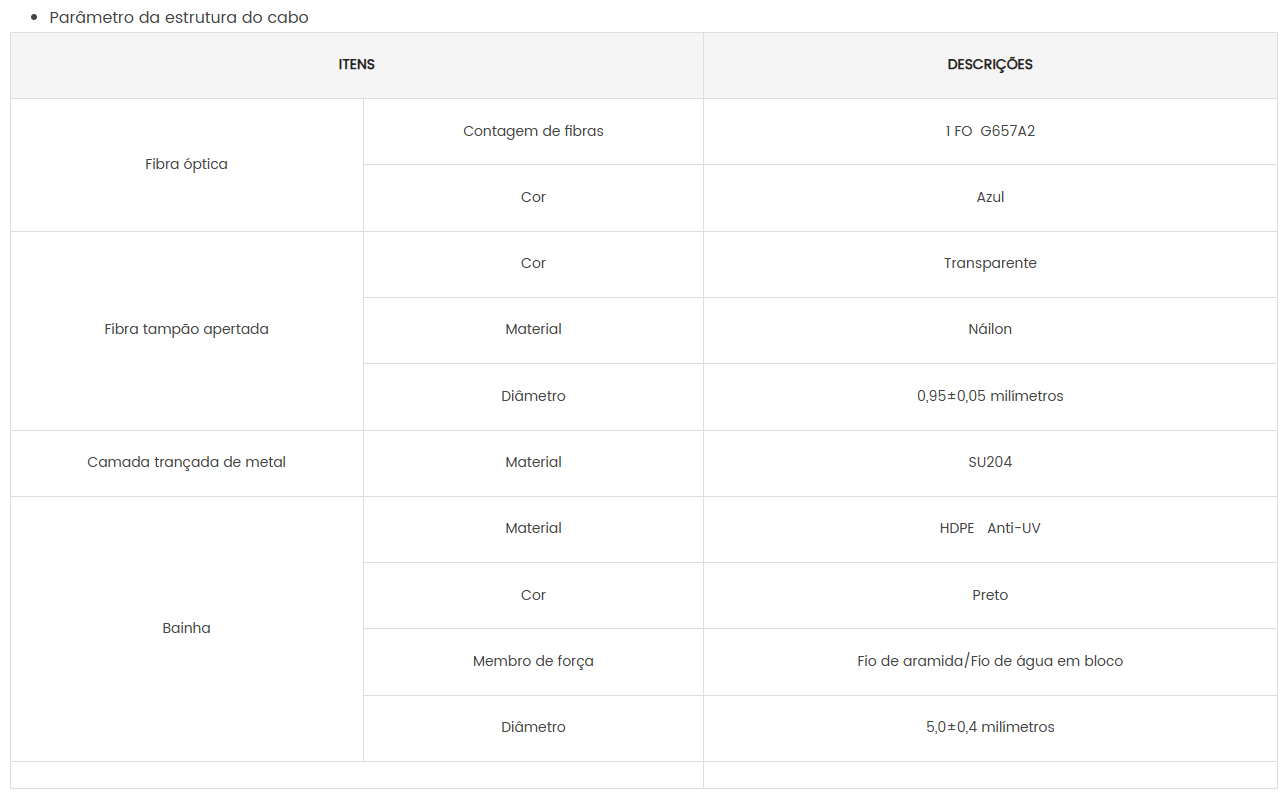Click the 'Transparente' value cell

tap(990, 263)
